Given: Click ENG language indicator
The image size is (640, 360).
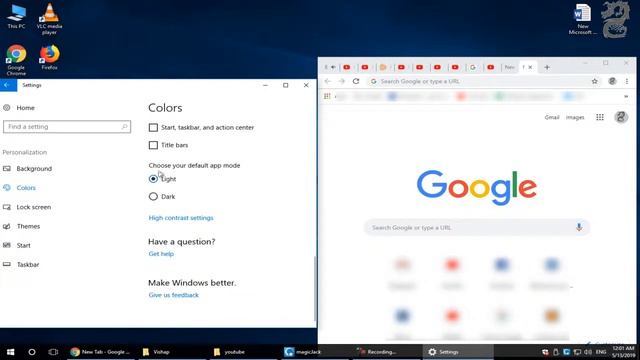Looking at the screenshot, I should pyautogui.click(x=601, y=352).
